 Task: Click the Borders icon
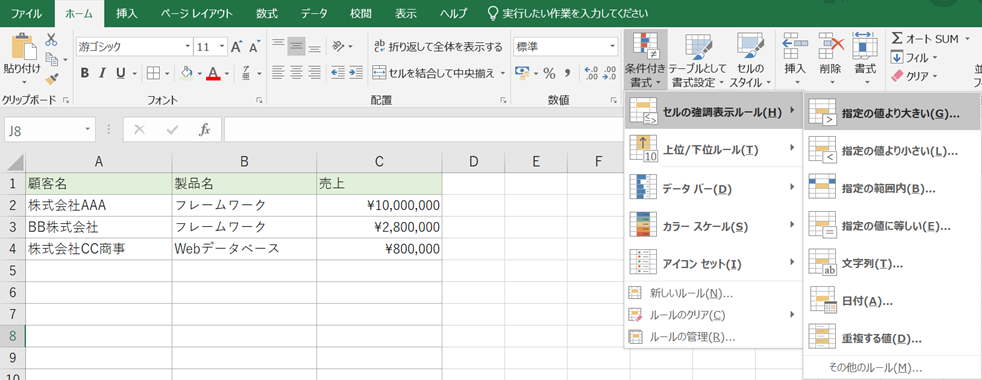[x=153, y=73]
